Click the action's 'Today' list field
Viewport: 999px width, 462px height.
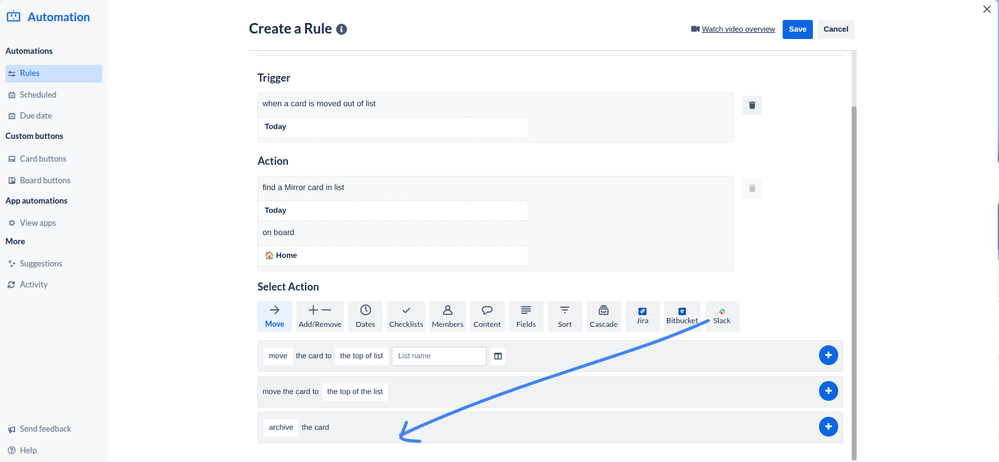click(393, 210)
